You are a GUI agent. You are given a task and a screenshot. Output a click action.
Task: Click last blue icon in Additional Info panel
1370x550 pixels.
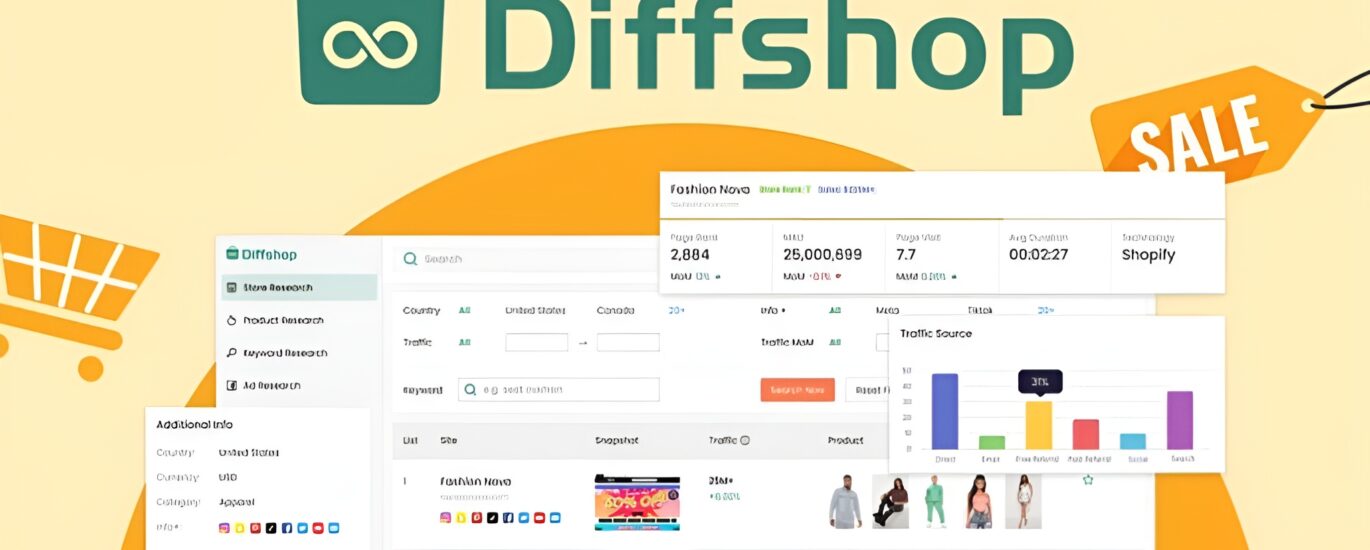pos(334,527)
